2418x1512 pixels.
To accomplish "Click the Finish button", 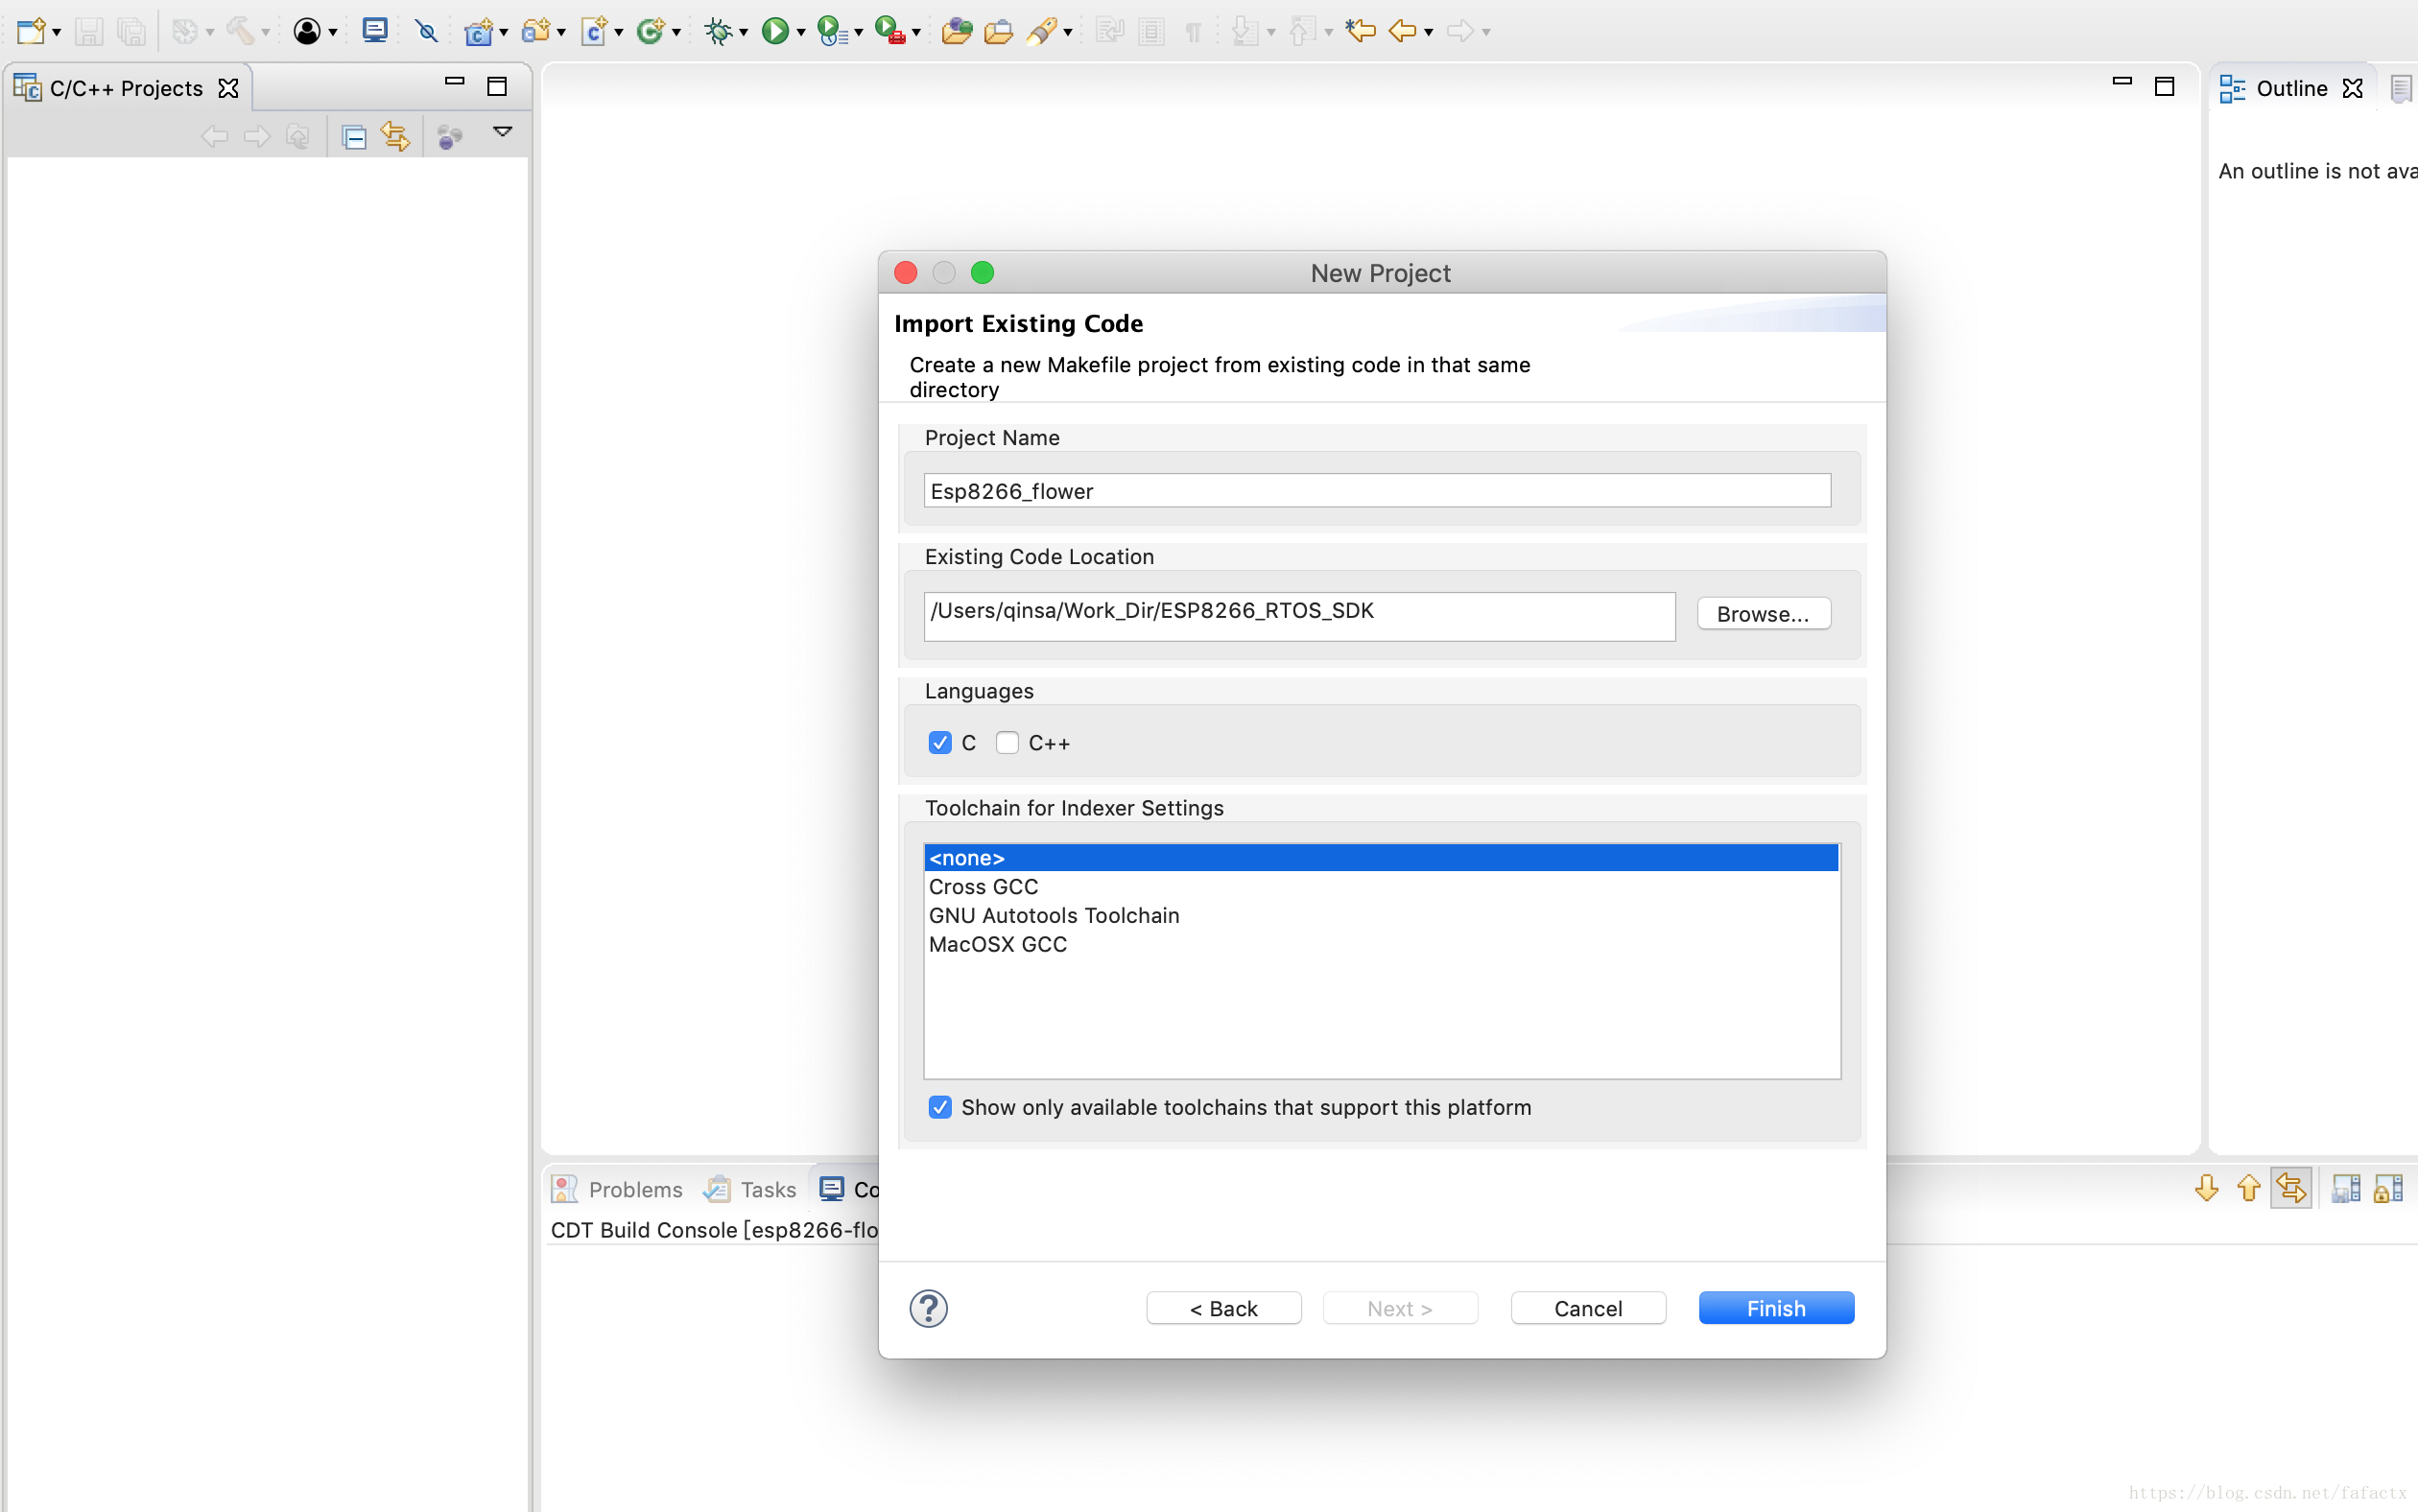I will point(1775,1308).
